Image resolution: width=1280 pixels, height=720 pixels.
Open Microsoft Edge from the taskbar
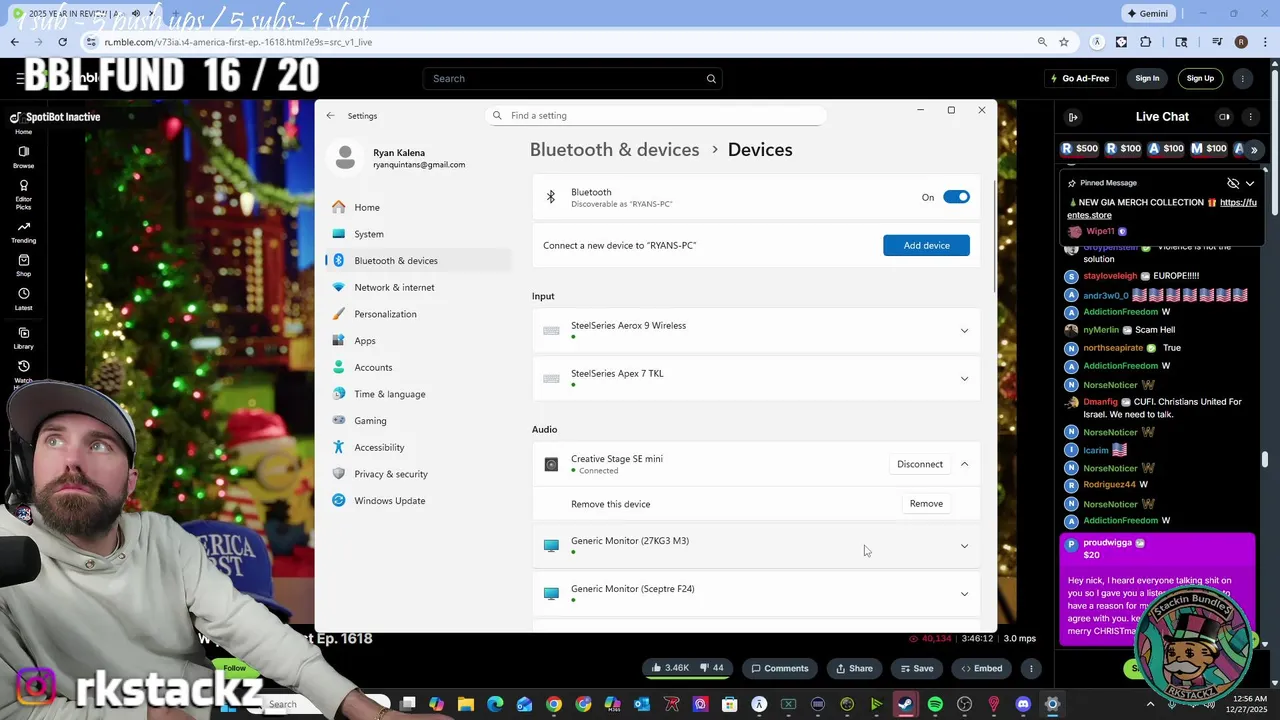495,704
